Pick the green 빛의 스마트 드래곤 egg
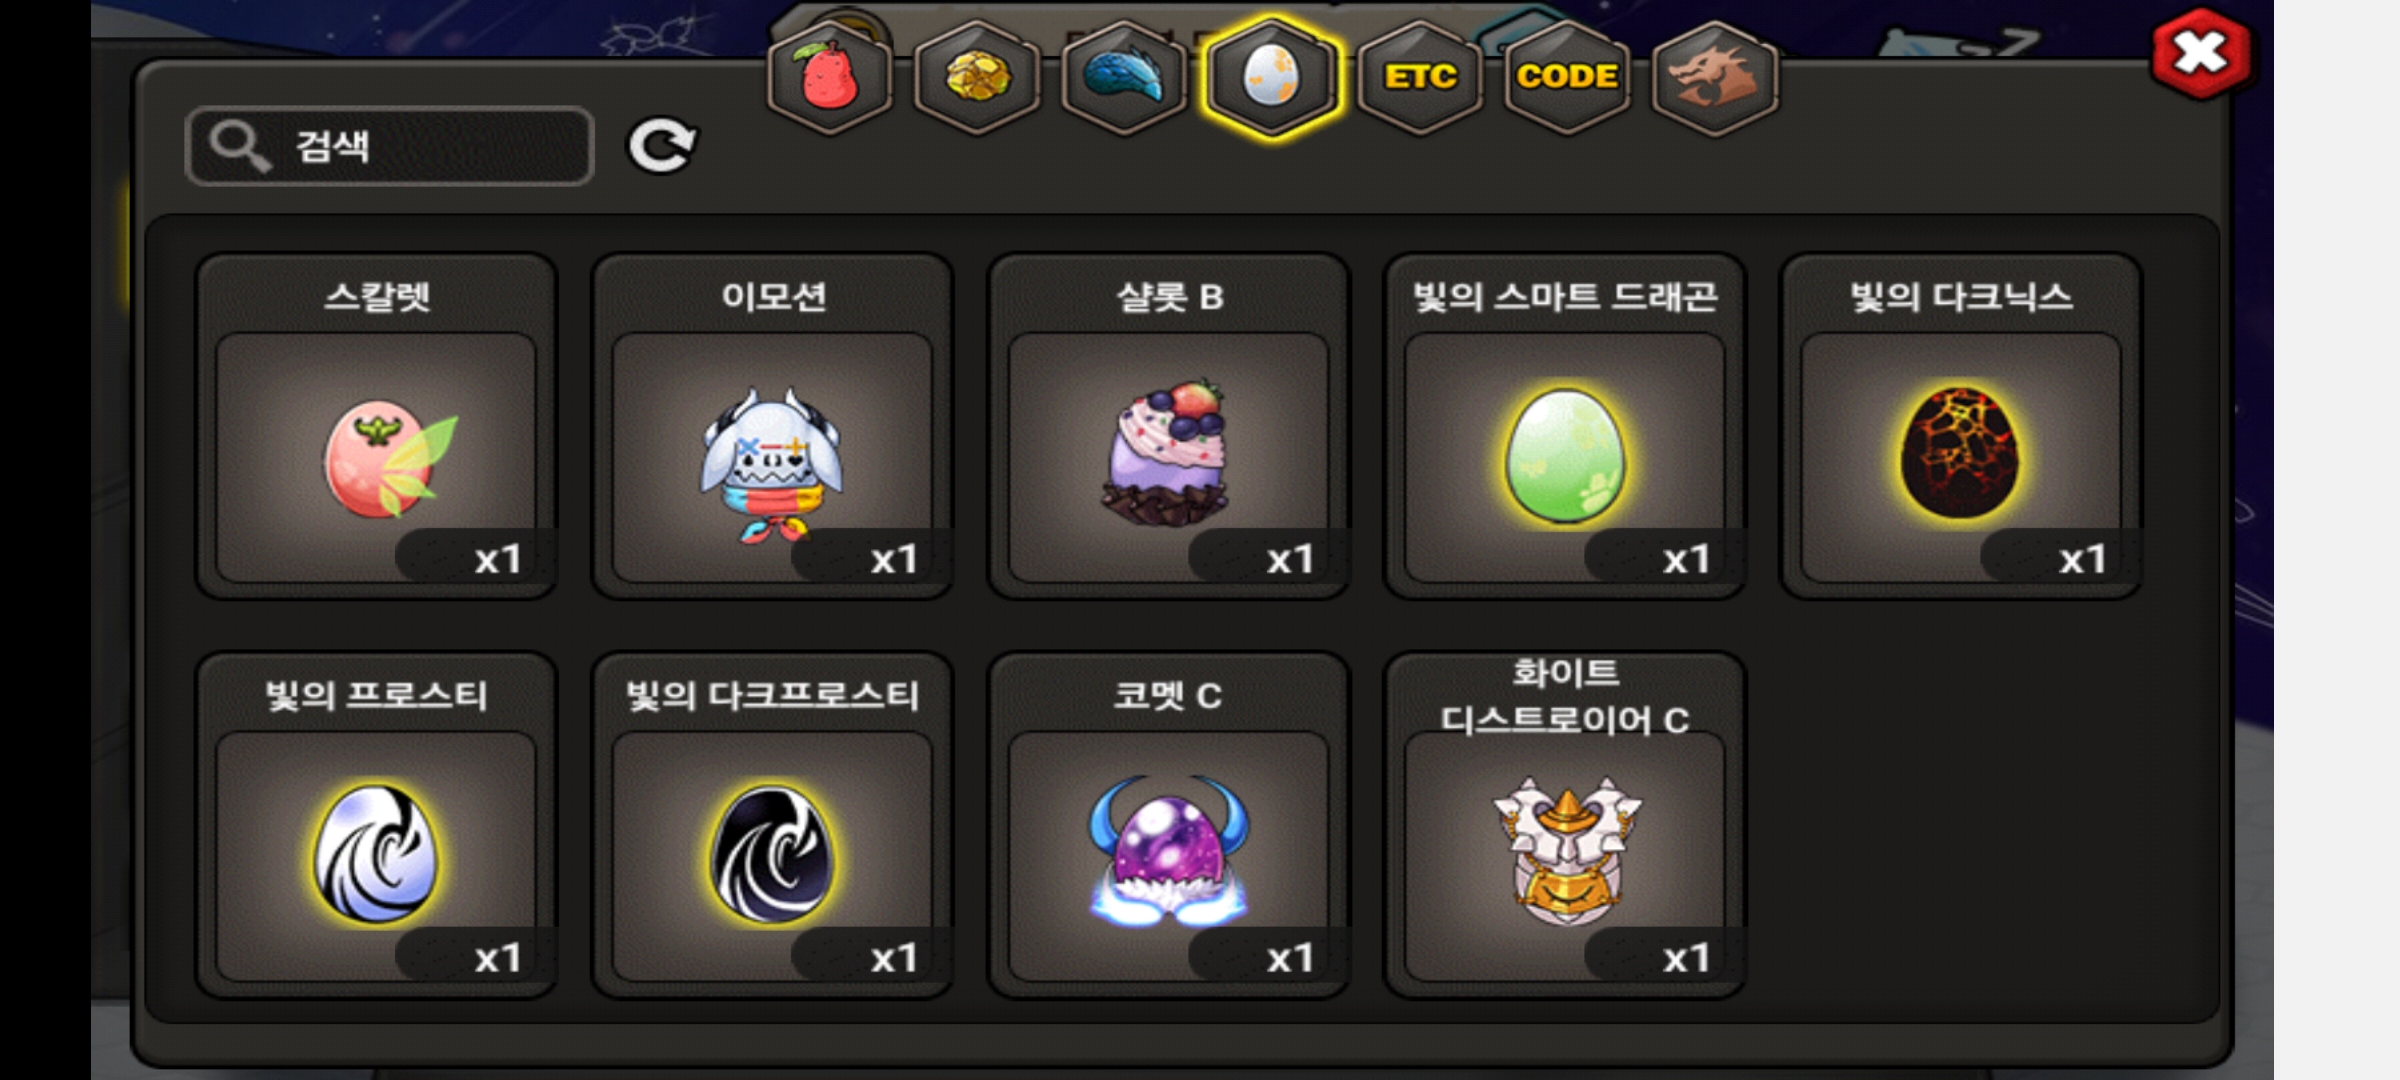2400x1080 pixels. pos(1565,427)
